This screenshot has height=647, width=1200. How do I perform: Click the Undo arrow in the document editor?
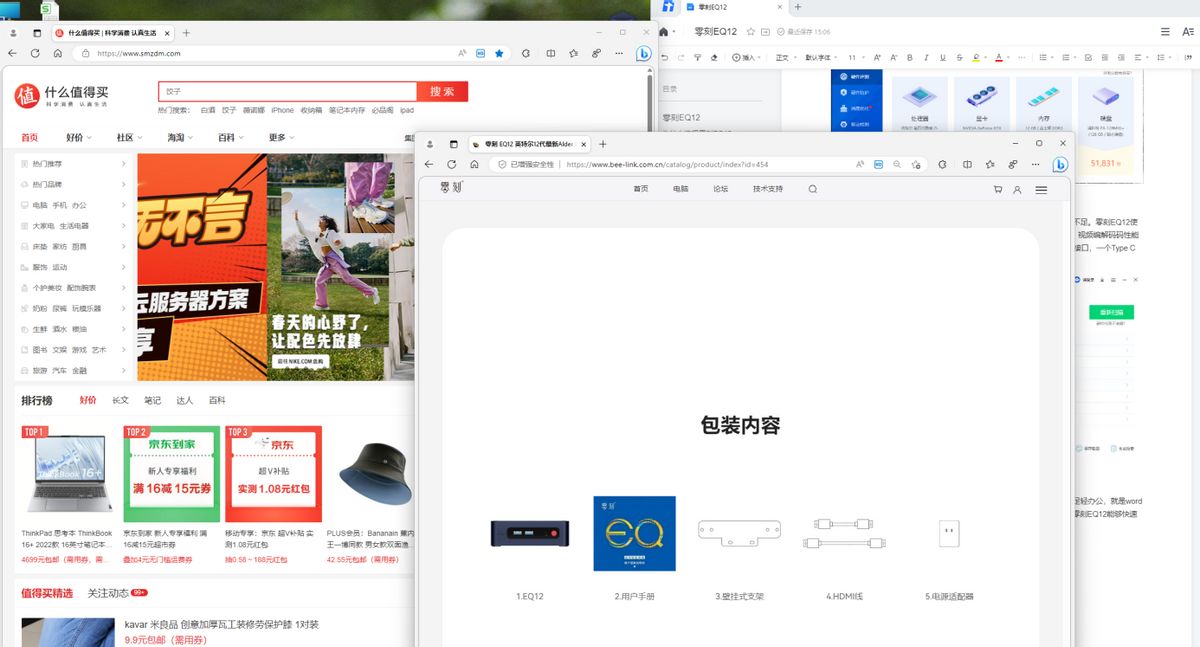coord(665,58)
